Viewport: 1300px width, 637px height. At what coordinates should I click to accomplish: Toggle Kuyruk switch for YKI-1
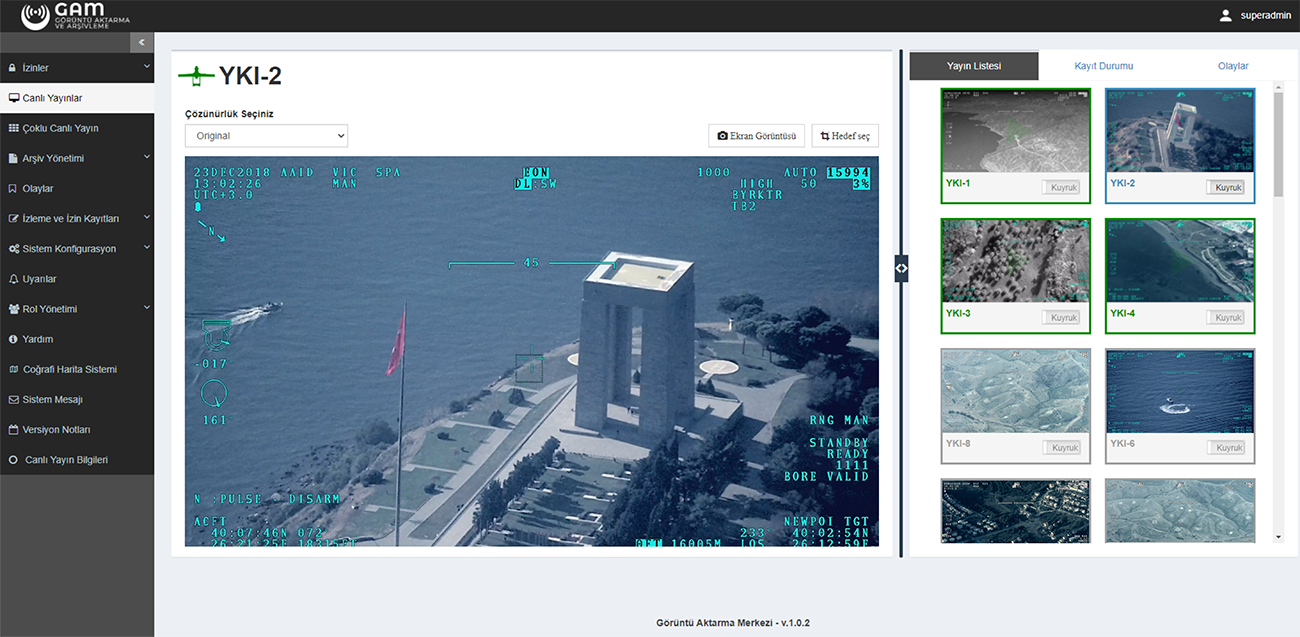click(1060, 187)
